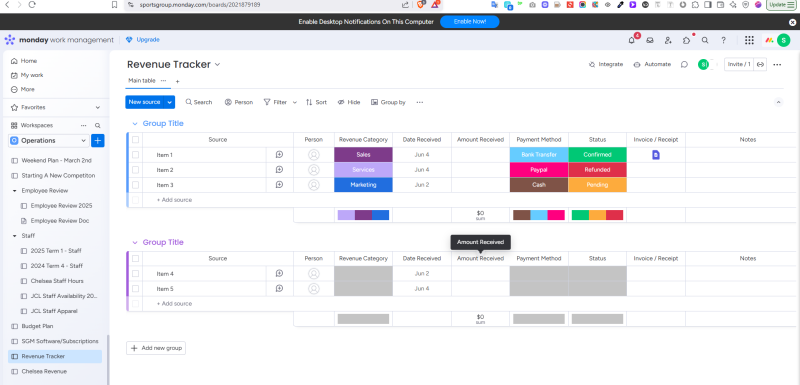
Task: Select the Main table tab
Action: click(x=142, y=81)
